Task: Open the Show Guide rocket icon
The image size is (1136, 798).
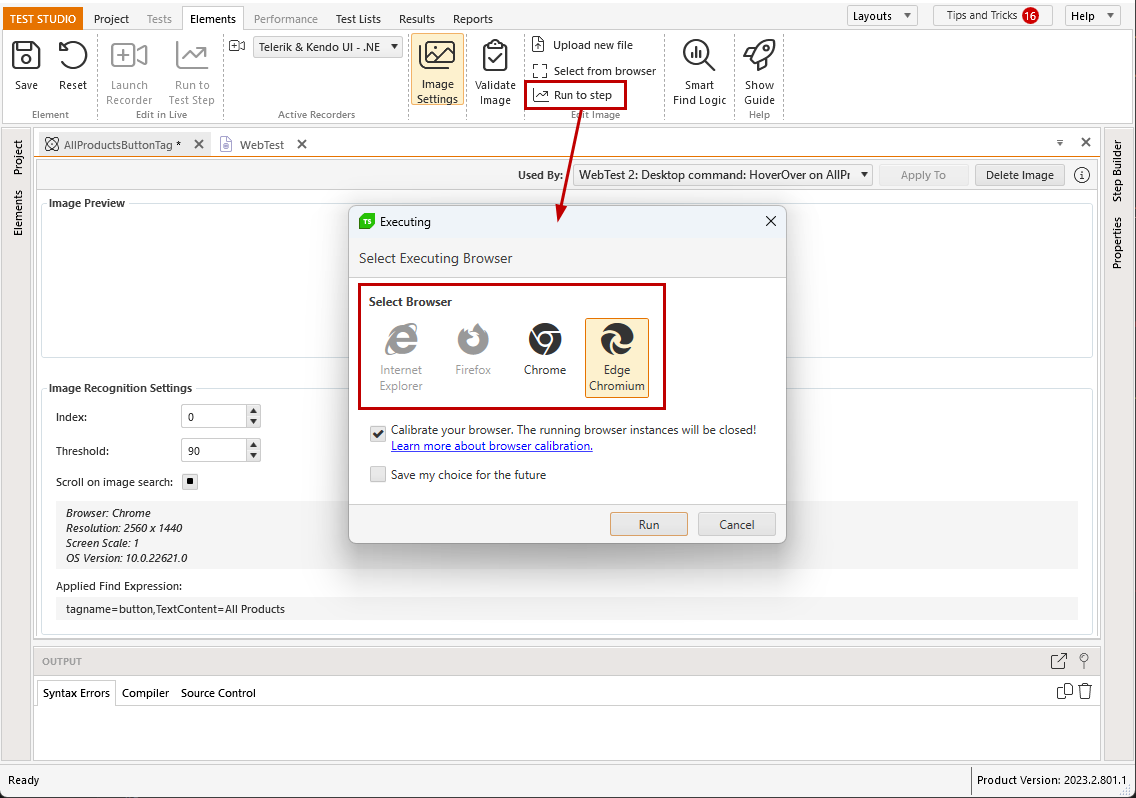Action: click(x=759, y=56)
